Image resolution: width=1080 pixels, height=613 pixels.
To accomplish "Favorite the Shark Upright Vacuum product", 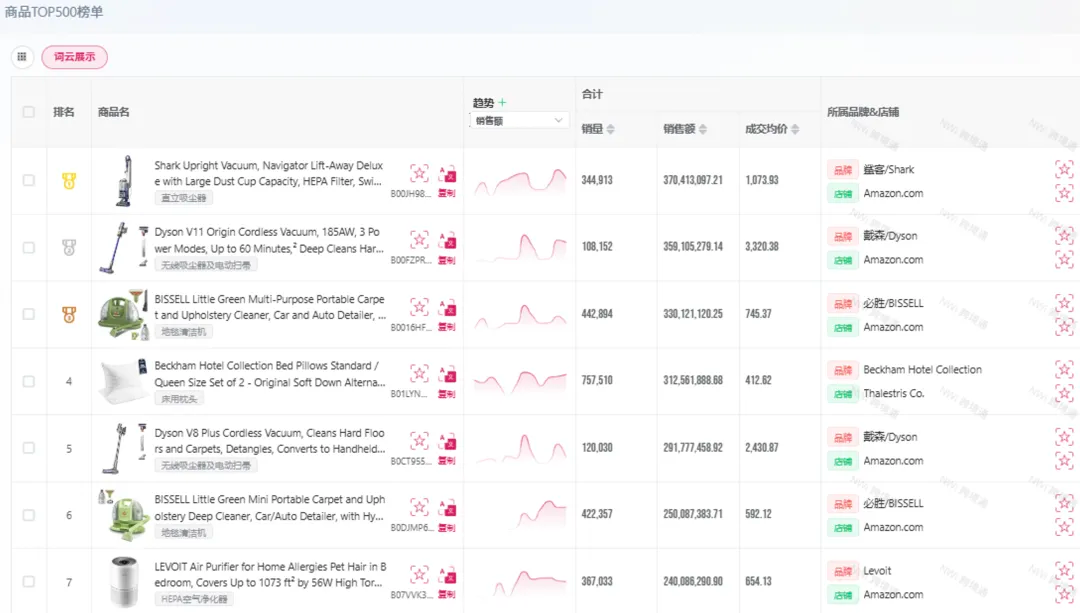I will (x=419, y=173).
